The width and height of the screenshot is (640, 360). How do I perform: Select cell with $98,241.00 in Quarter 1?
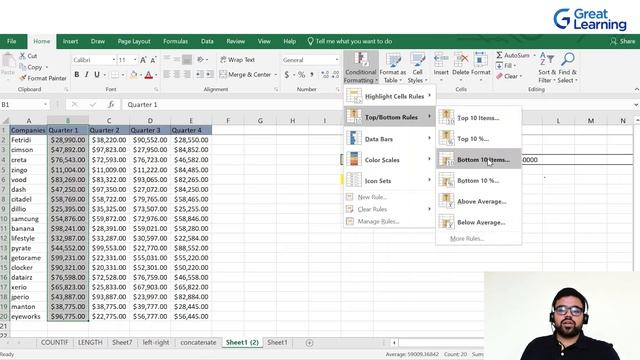click(x=68, y=229)
